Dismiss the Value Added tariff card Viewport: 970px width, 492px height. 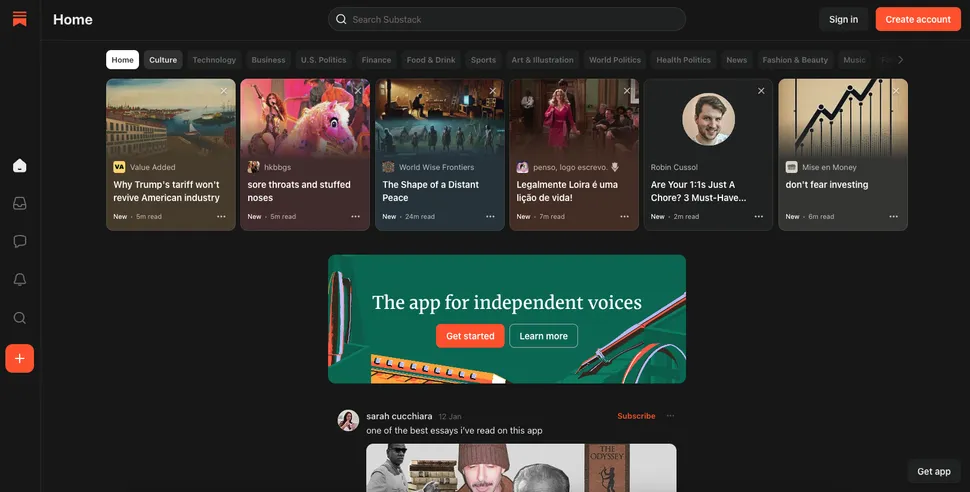click(x=224, y=91)
